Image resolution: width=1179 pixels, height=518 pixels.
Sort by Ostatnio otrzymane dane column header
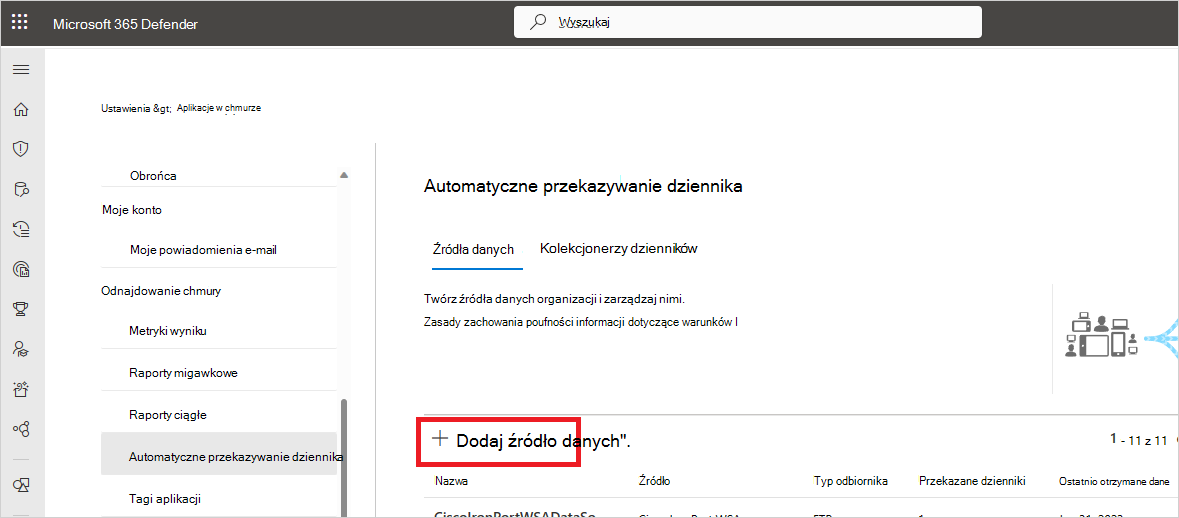tap(1114, 481)
